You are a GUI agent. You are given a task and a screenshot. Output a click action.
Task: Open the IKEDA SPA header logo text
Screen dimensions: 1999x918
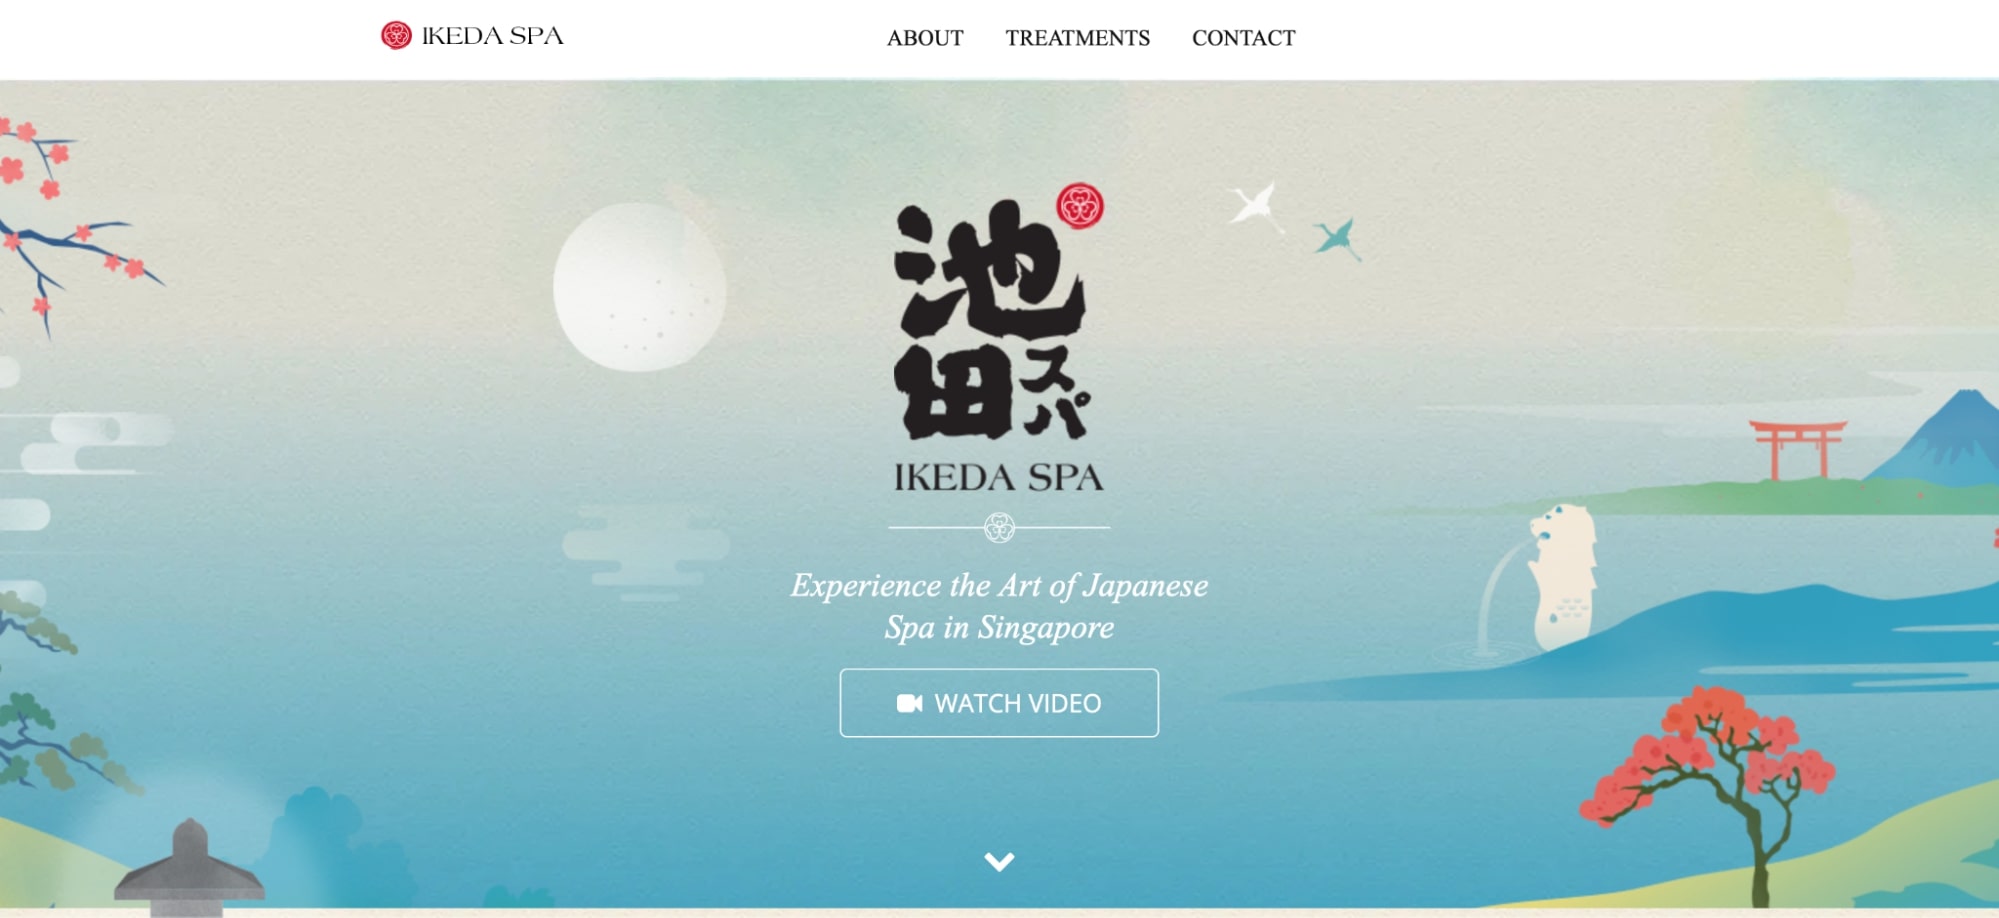coord(492,36)
